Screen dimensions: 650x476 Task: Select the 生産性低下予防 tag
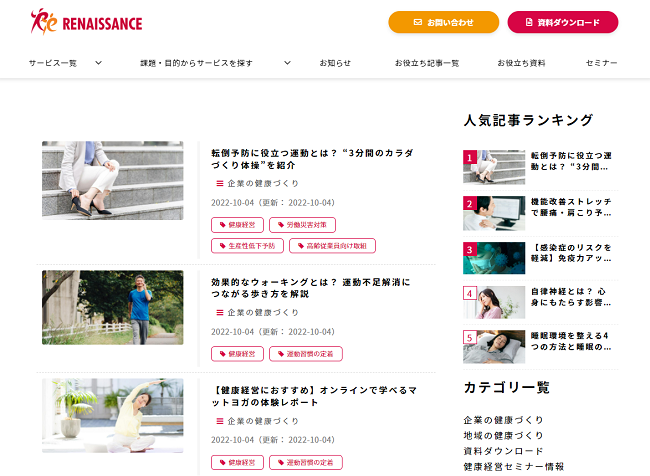(247, 245)
